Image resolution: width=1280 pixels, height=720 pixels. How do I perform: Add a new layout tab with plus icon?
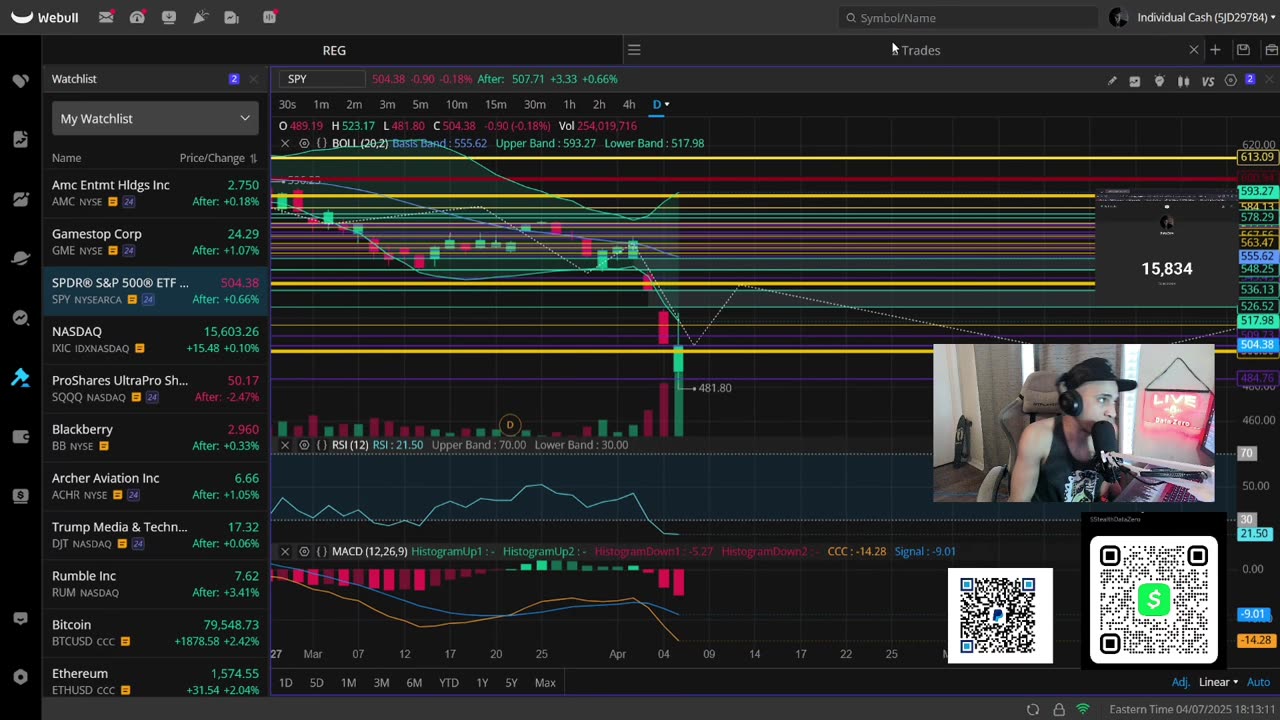[x=1215, y=50]
